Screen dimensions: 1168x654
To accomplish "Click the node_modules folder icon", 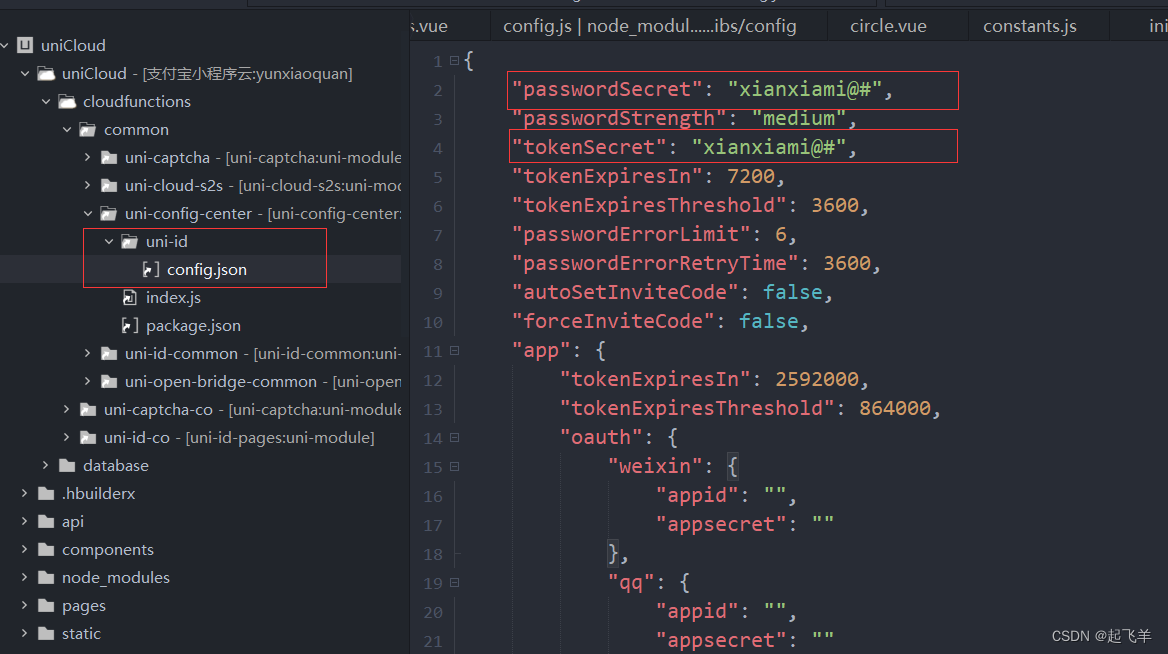I will pyautogui.click(x=46, y=577).
